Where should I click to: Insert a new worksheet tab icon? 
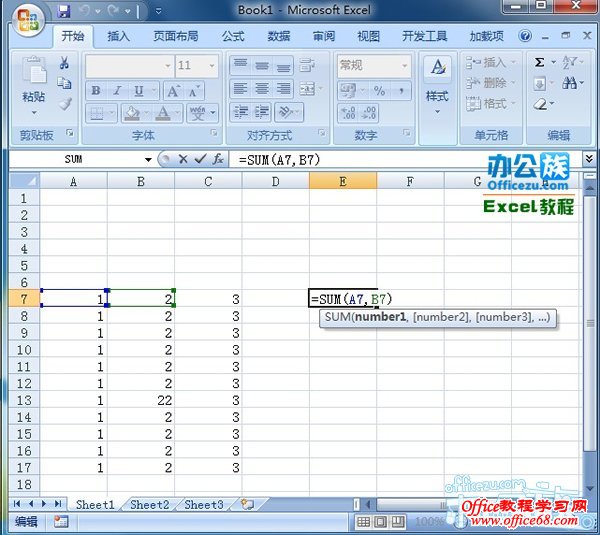coord(247,505)
